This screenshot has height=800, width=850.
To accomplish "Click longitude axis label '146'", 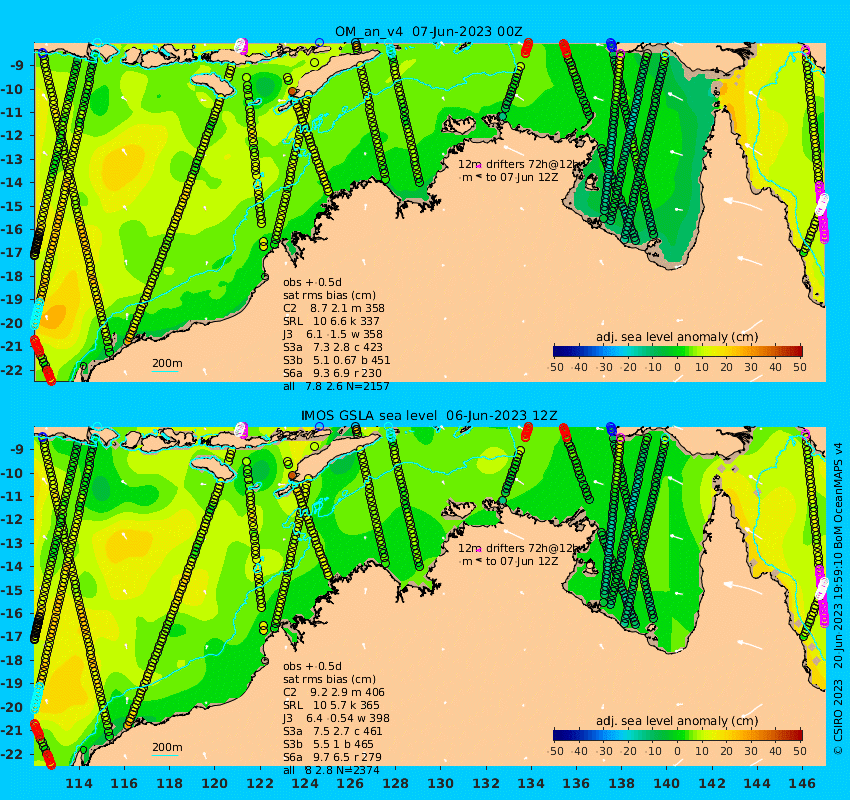I will tap(802, 783).
